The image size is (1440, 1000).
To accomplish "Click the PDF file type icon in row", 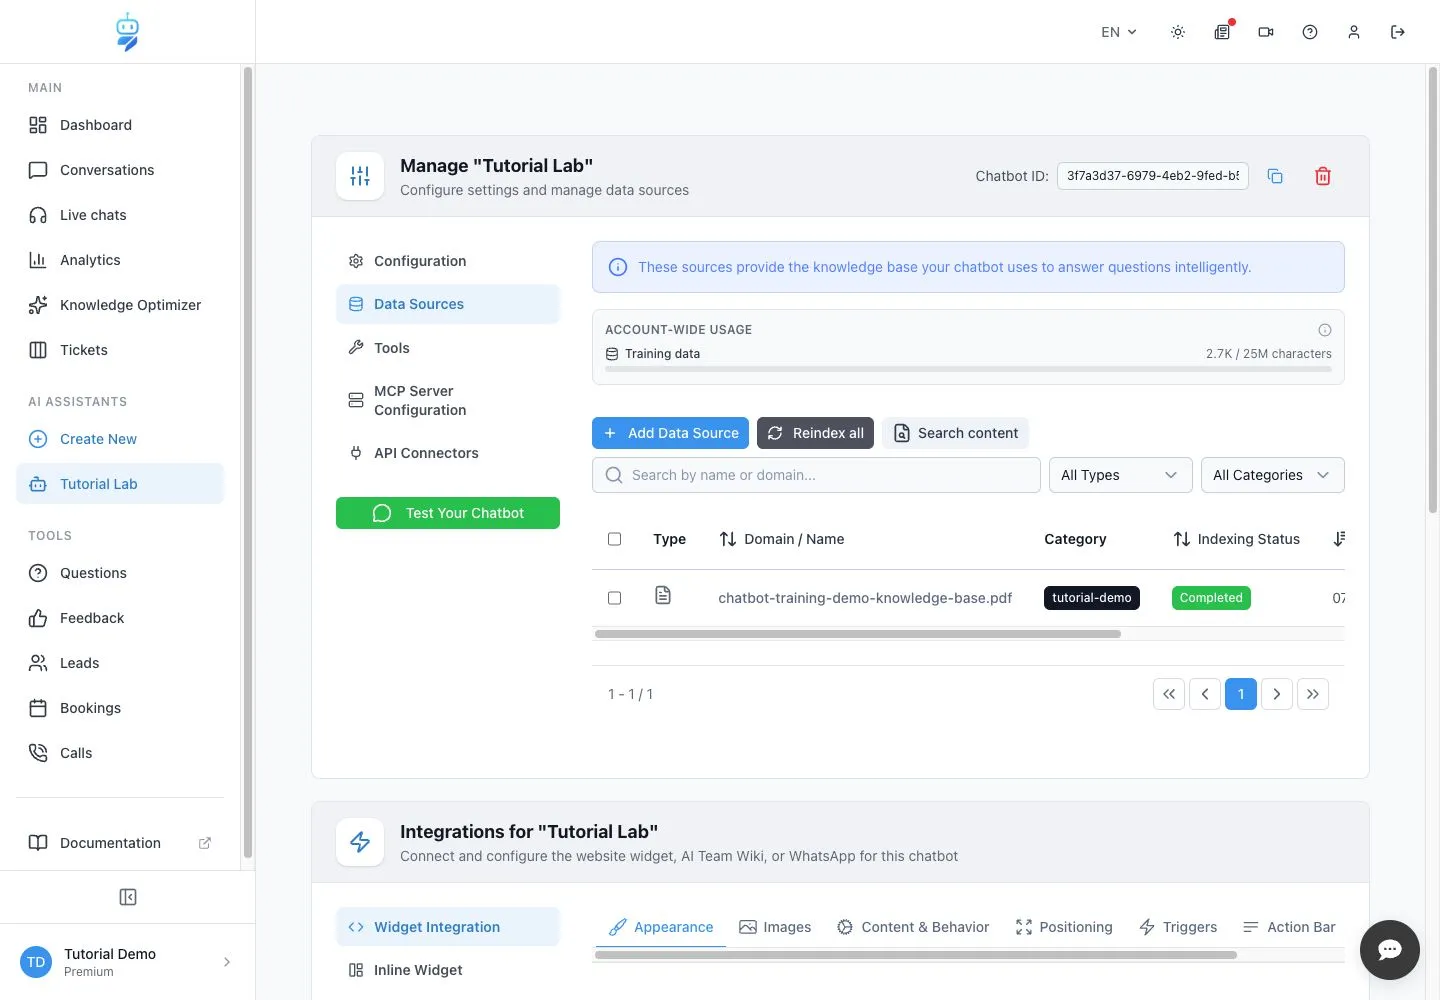I will coord(663,596).
